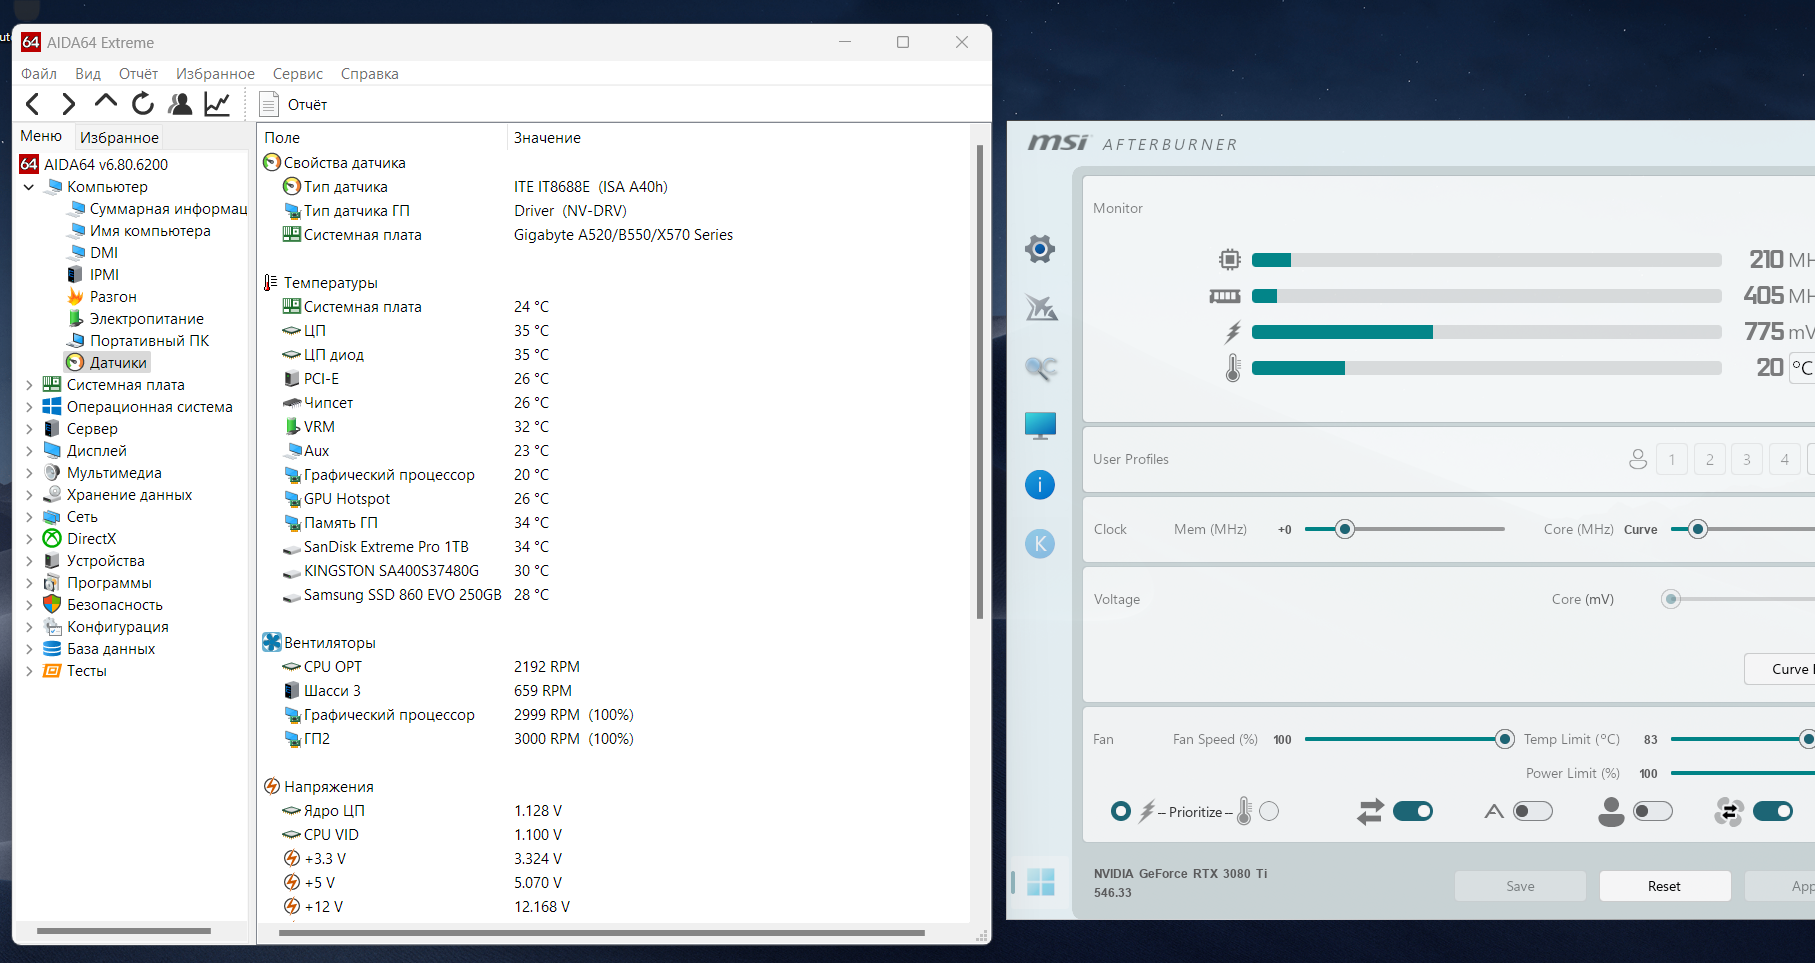
Task: Click the Отчёт toolbar button
Action: pyautogui.click(x=293, y=104)
